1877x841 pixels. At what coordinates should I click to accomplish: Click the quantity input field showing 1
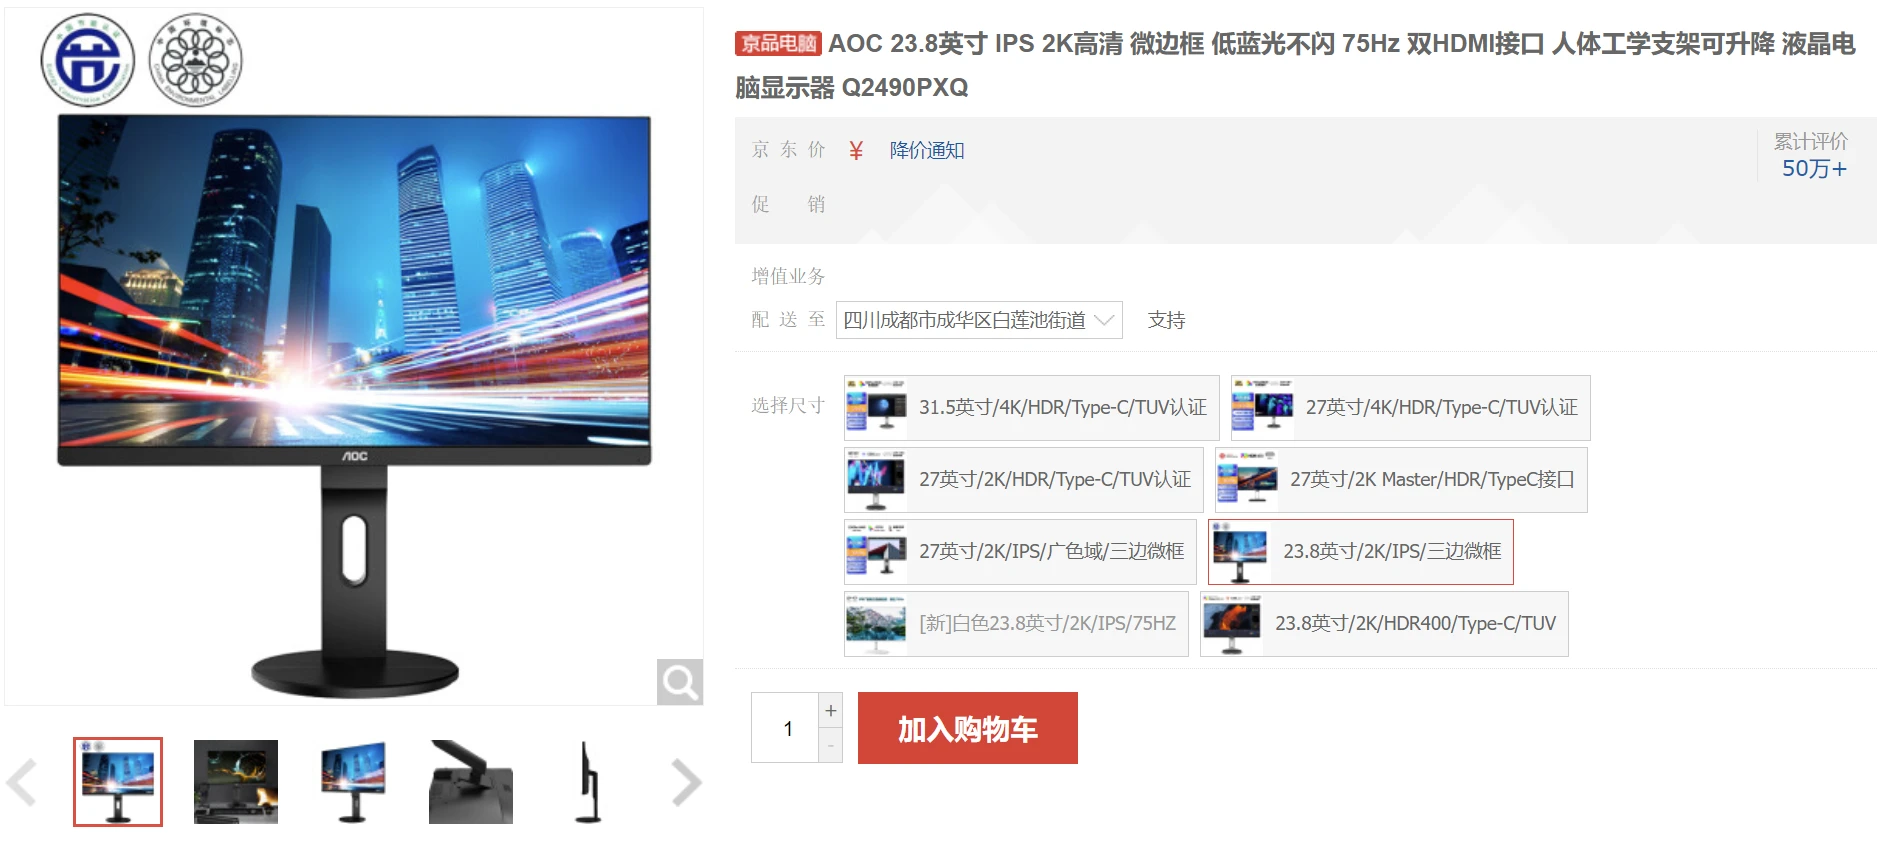coord(786,728)
